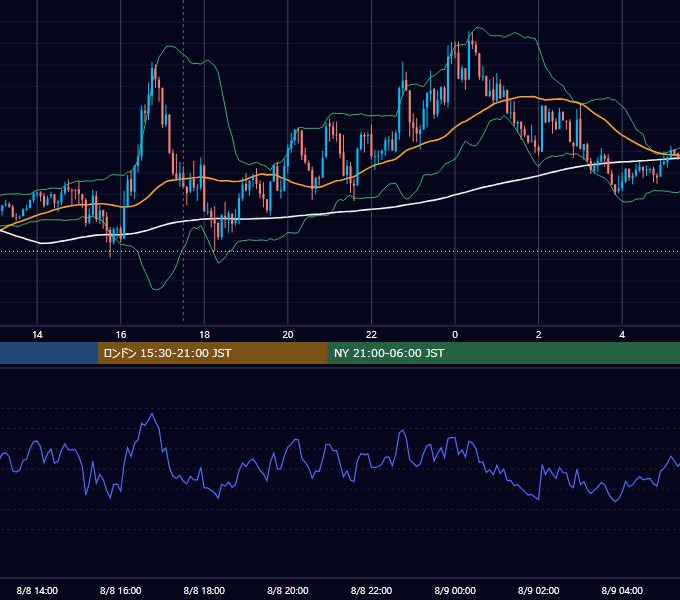Click the 22 hour axis label
Image resolution: width=680 pixels, height=600 pixels.
pos(371,335)
